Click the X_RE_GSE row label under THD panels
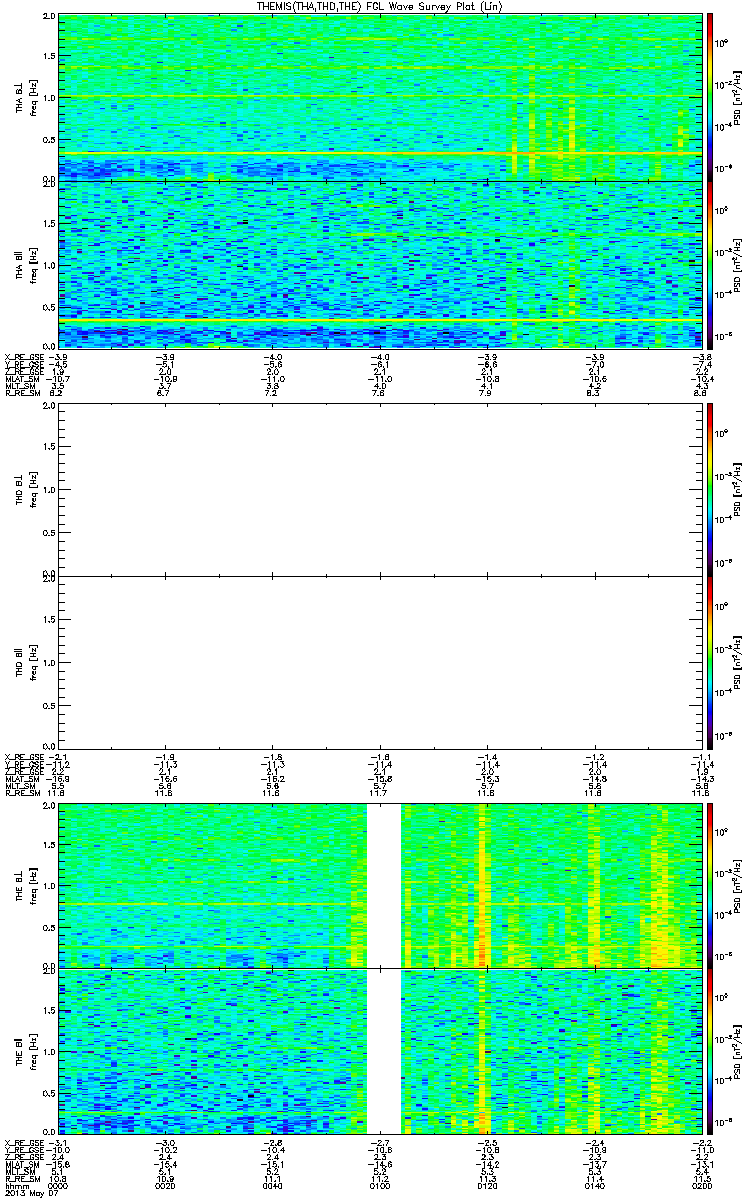This screenshot has width=750, height=1200. pyautogui.click(x=23, y=758)
